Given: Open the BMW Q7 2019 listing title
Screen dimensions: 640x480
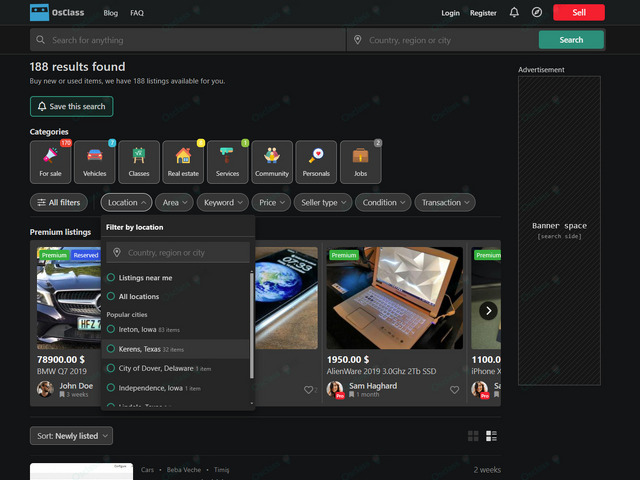Looking at the screenshot, I should click(62, 371).
